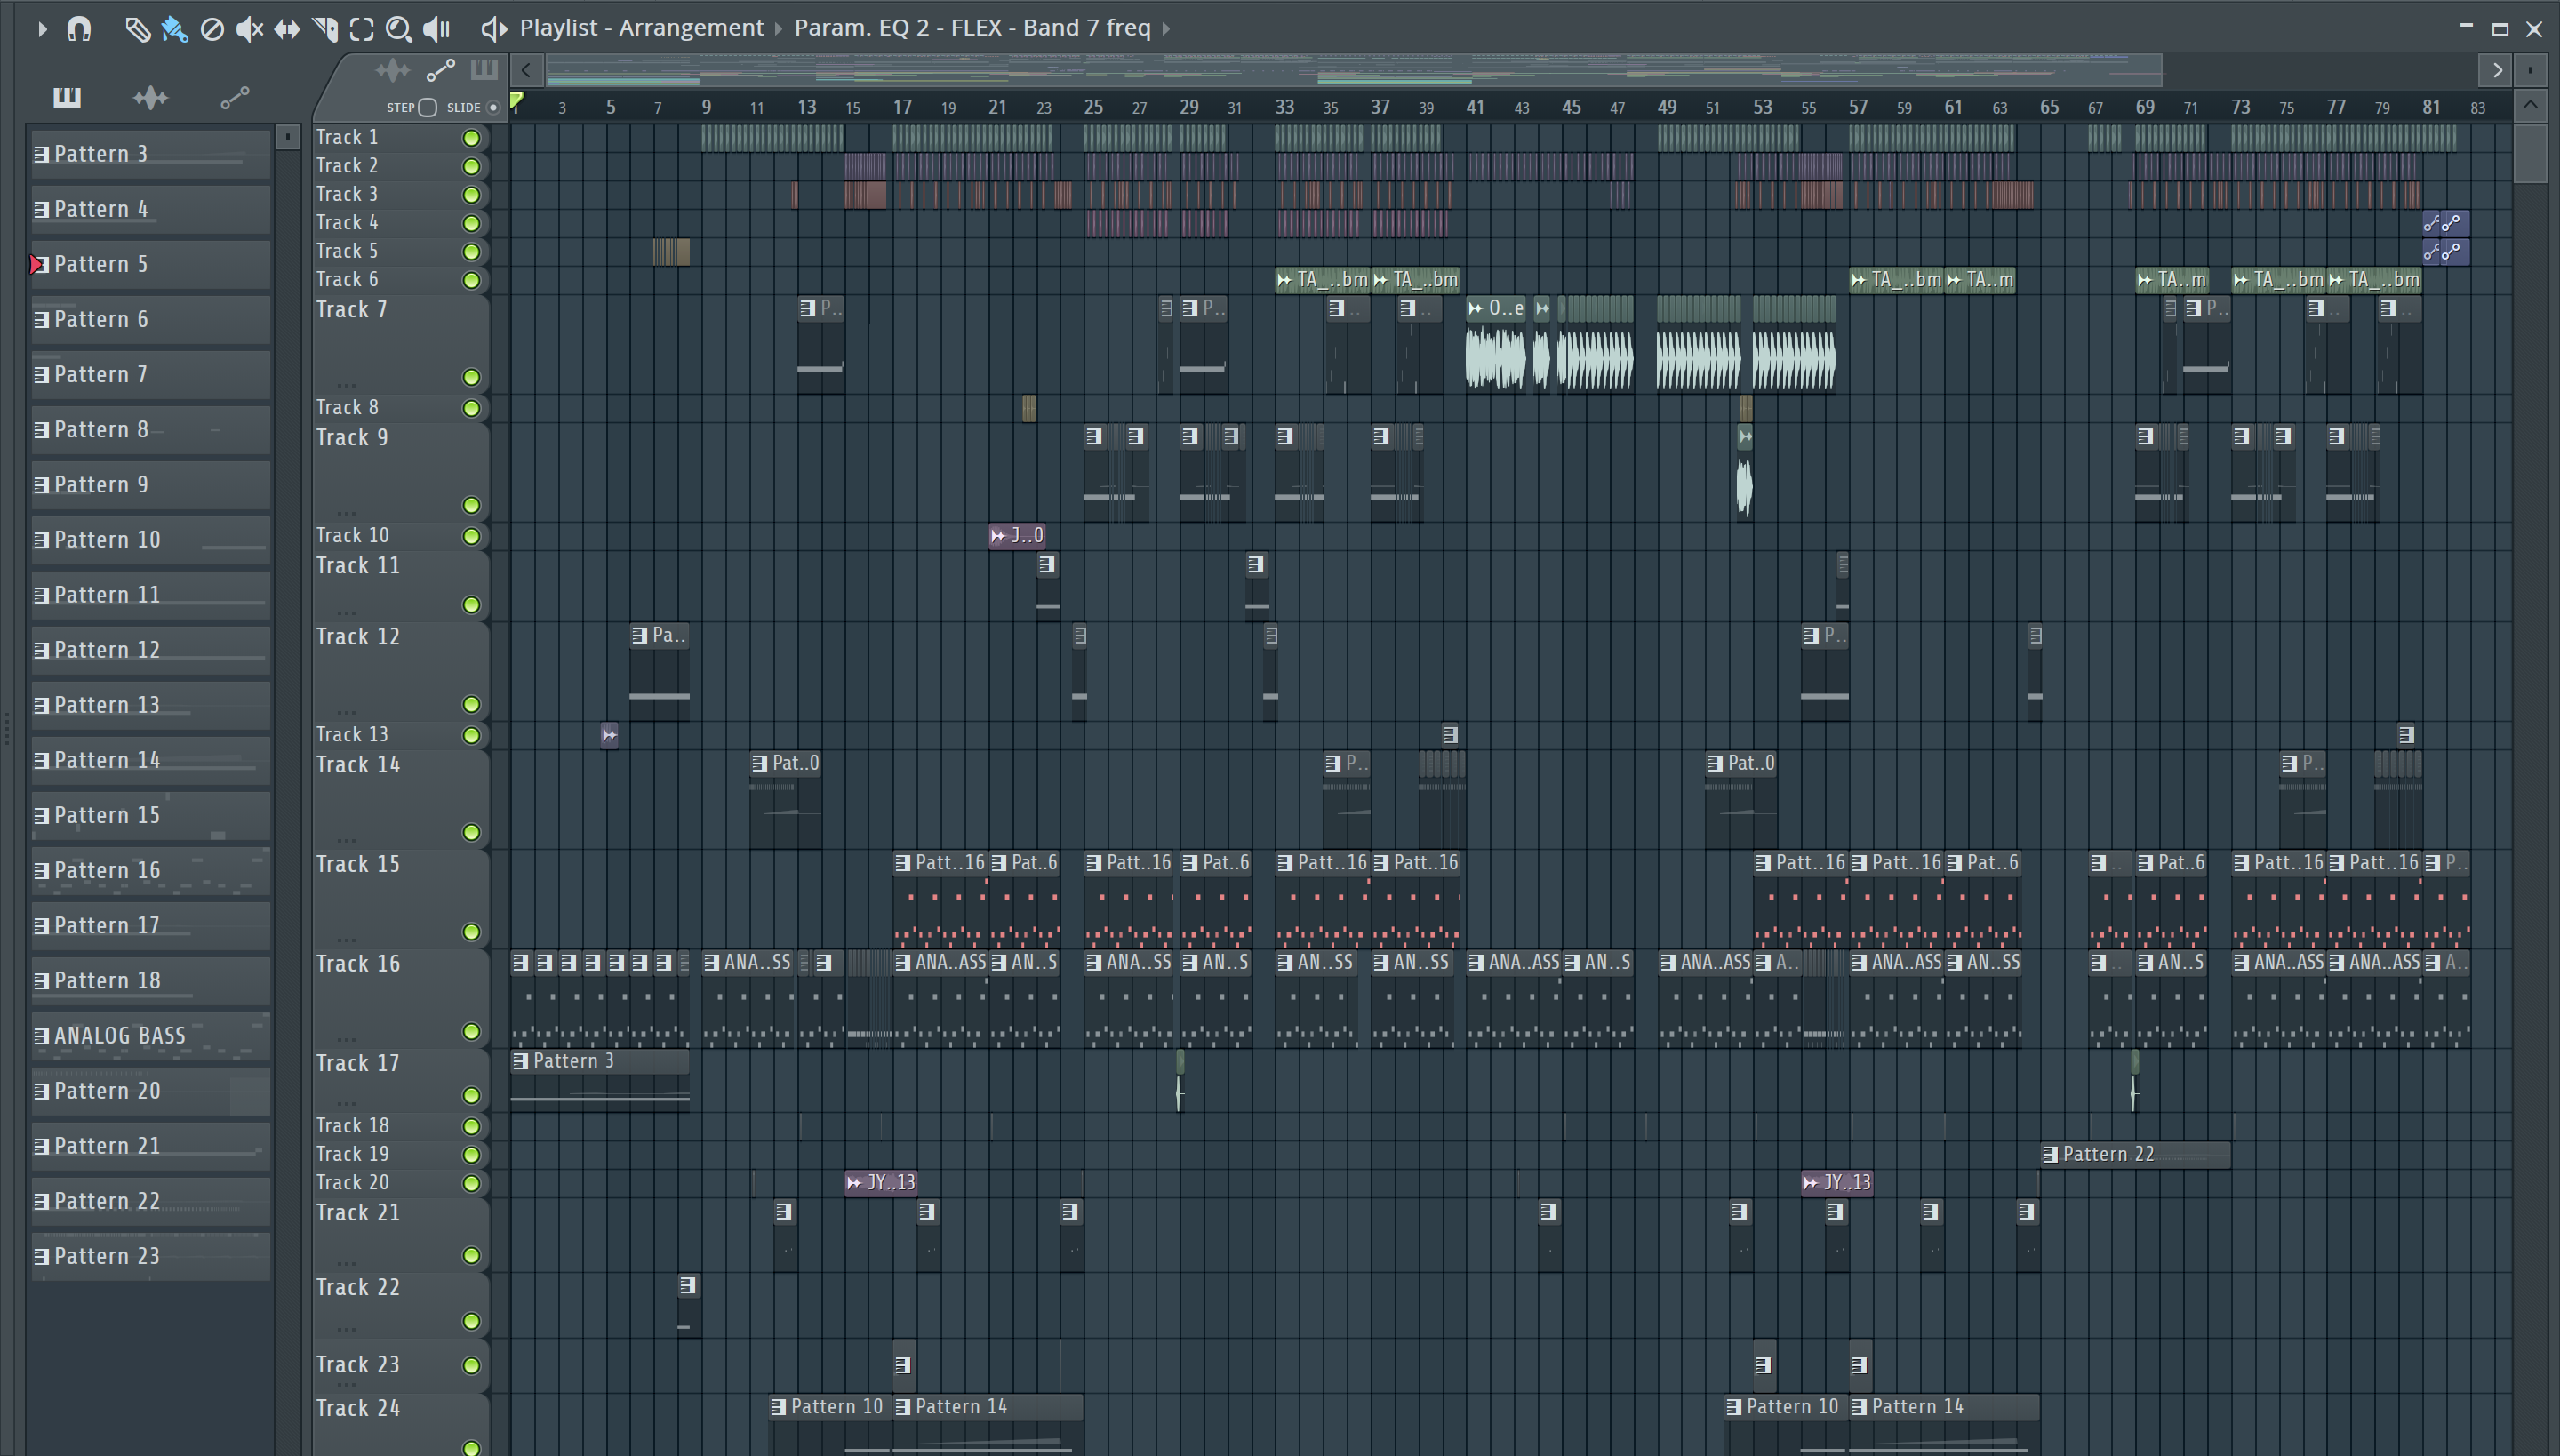Mute Track 7 with its green light
Image resolution: width=2560 pixels, height=1456 pixels.
tap(471, 377)
